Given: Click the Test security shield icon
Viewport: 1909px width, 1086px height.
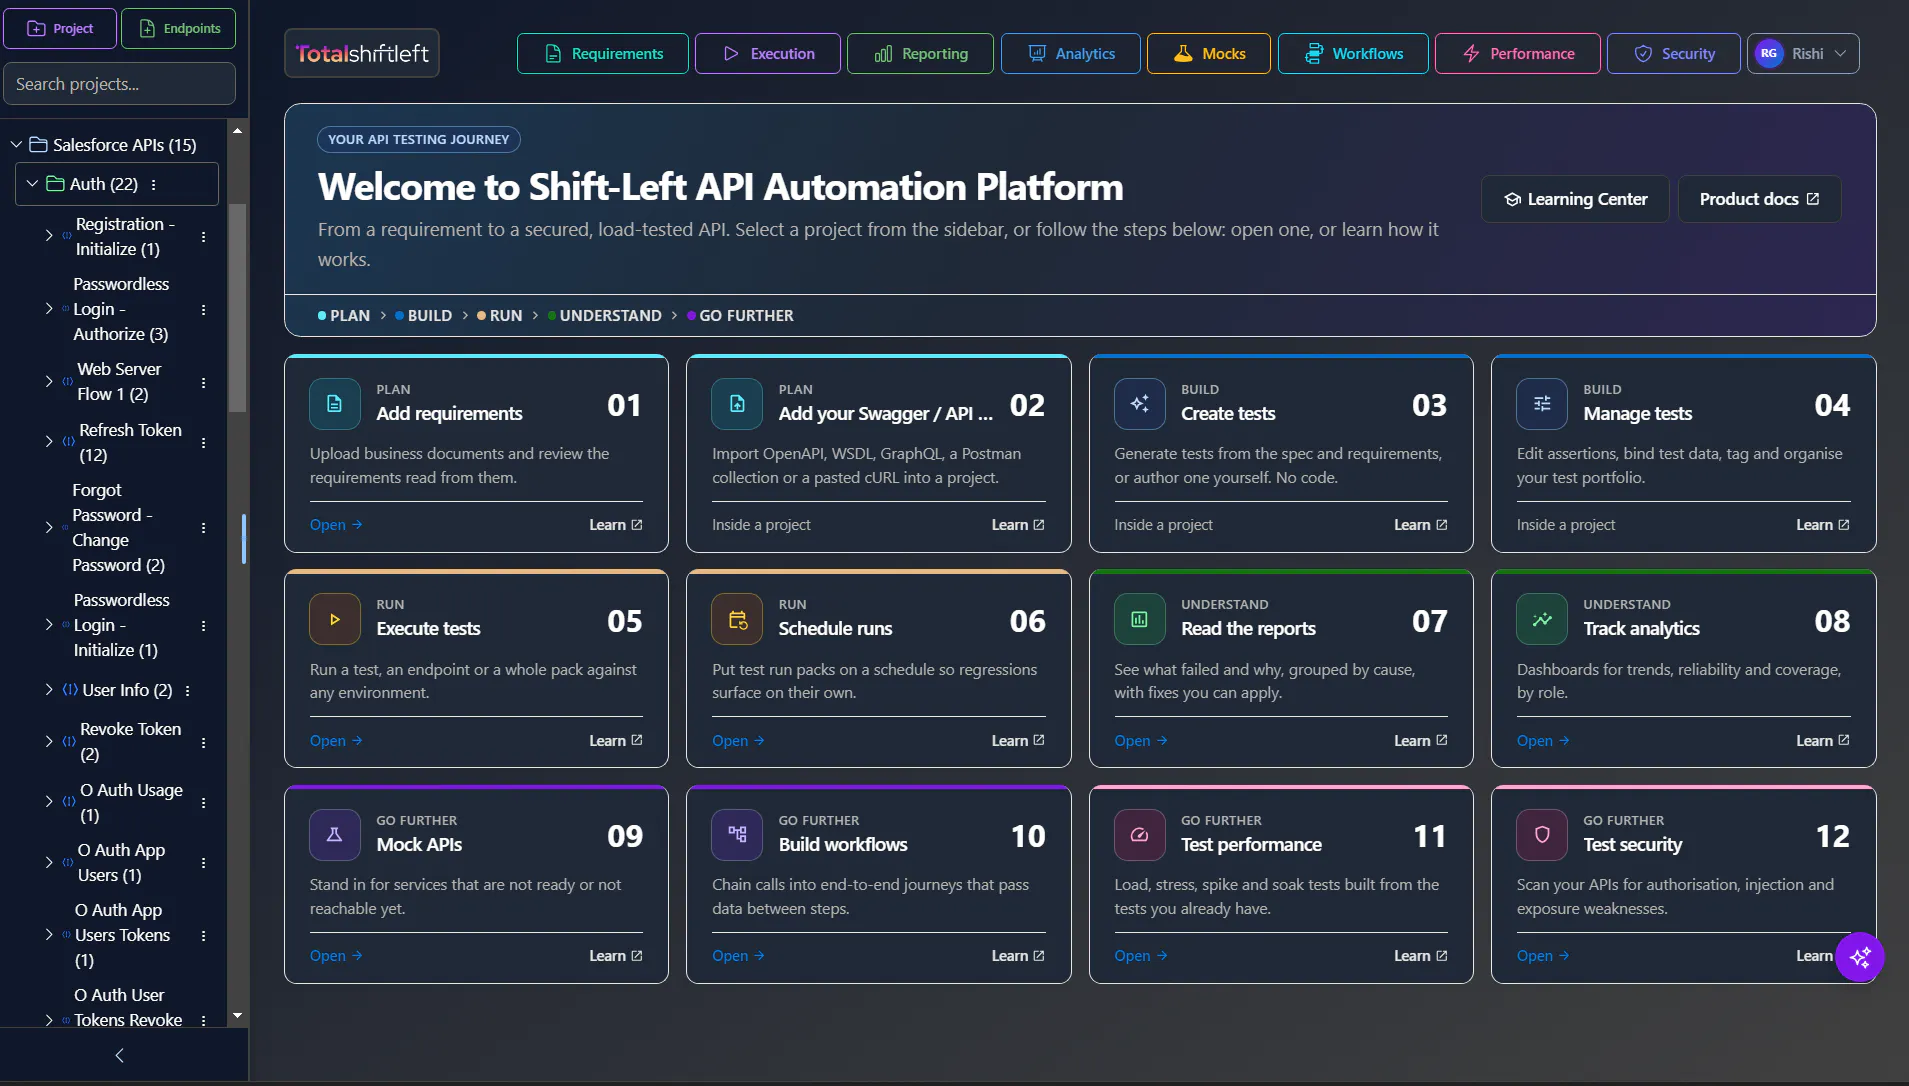Looking at the screenshot, I should point(1542,835).
